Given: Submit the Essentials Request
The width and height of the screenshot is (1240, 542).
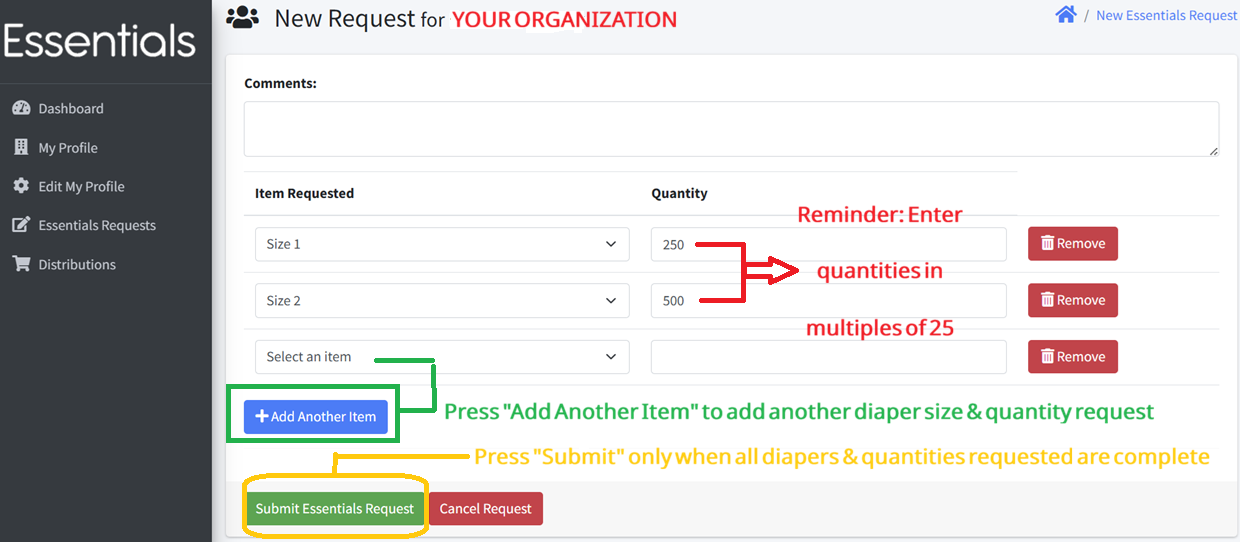Looking at the screenshot, I should (x=335, y=508).
